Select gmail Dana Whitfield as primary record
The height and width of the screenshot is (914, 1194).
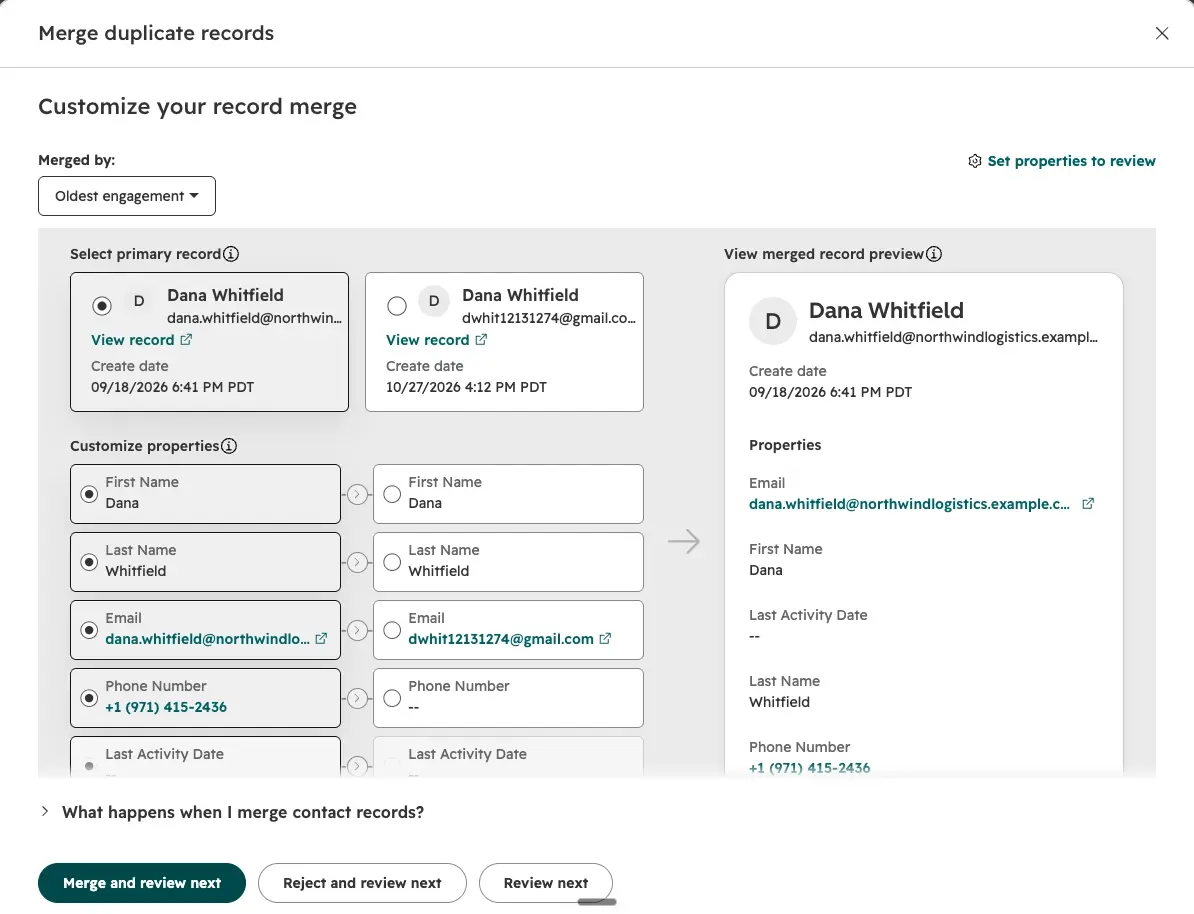397,305
